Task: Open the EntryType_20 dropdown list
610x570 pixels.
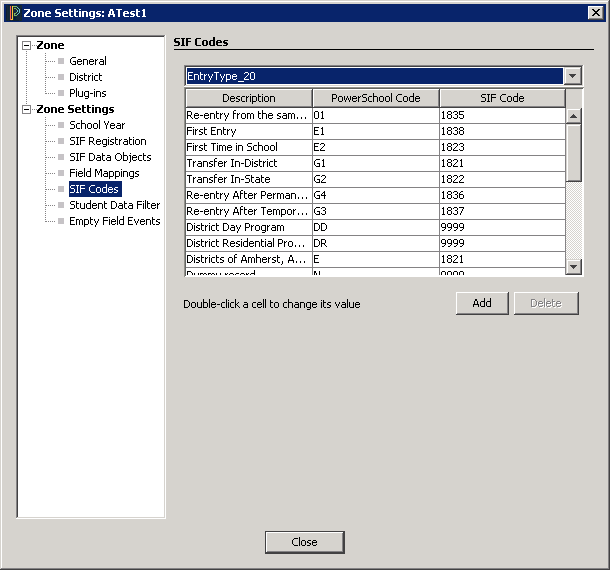Action: (x=572, y=76)
